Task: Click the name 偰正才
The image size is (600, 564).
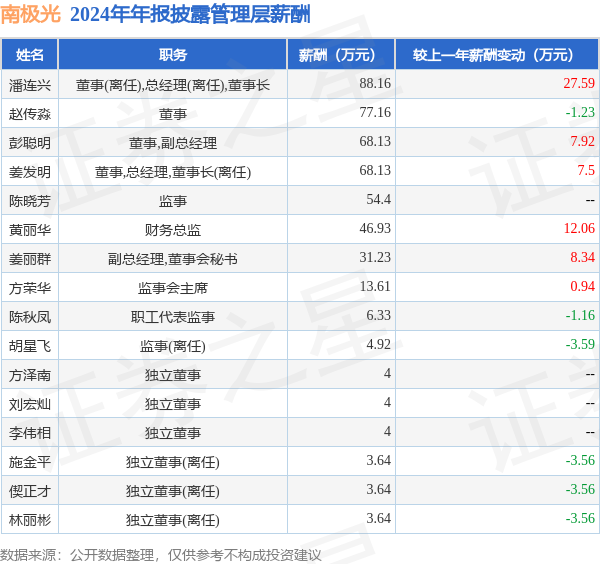Action: 30,491
